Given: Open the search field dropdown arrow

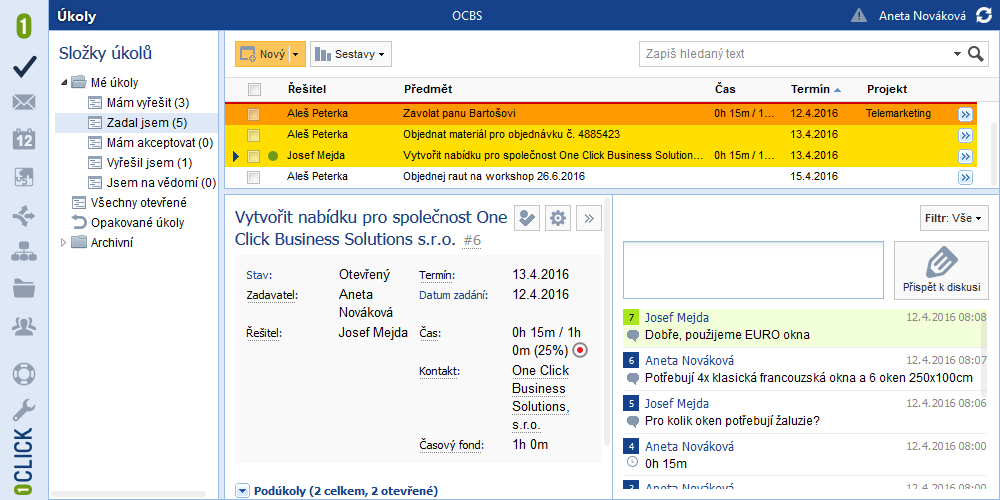Looking at the screenshot, I should pyautogui.click(x=957, y=54).
